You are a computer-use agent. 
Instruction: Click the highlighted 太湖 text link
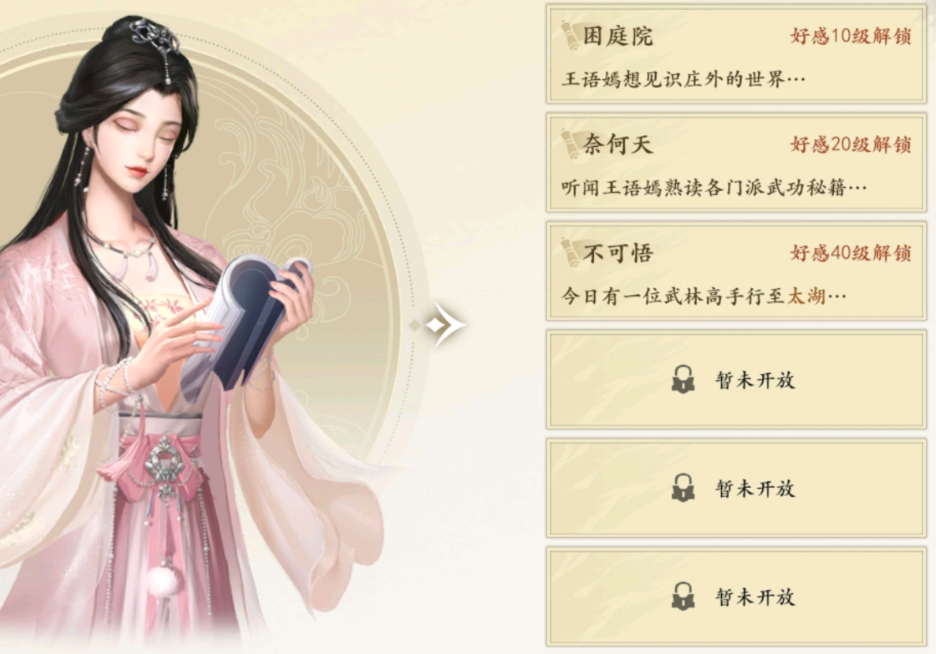tap(806, 296)
